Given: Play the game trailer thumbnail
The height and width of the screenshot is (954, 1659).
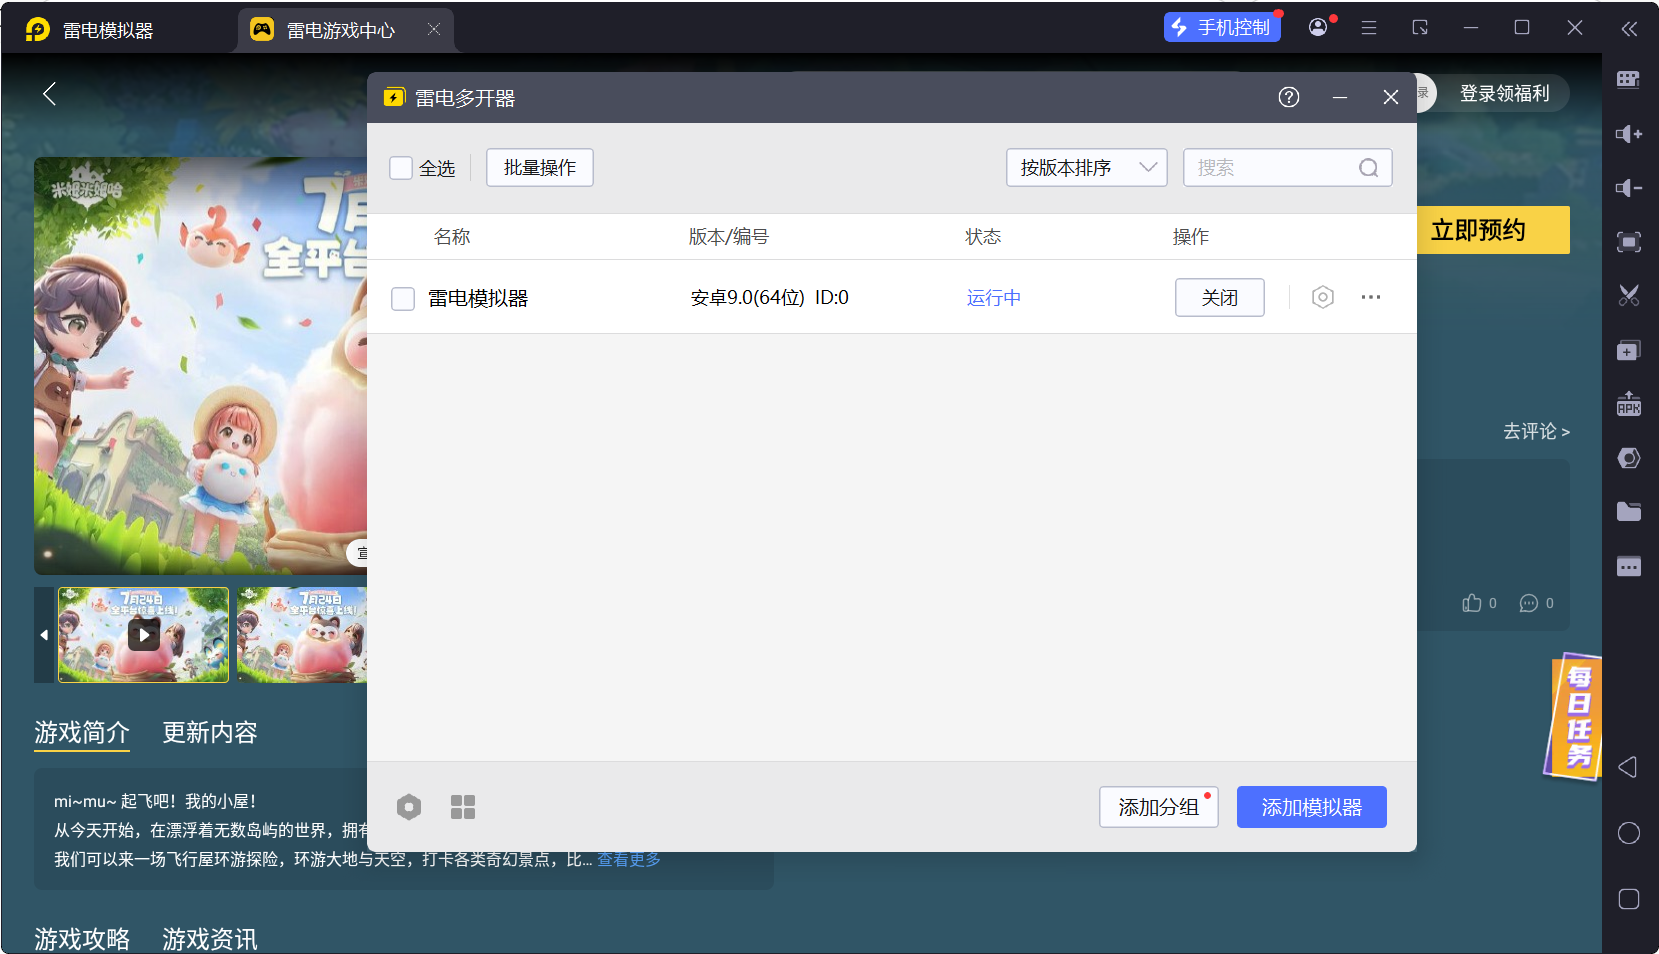Looking at the screenshot, I should coord(143,634).
